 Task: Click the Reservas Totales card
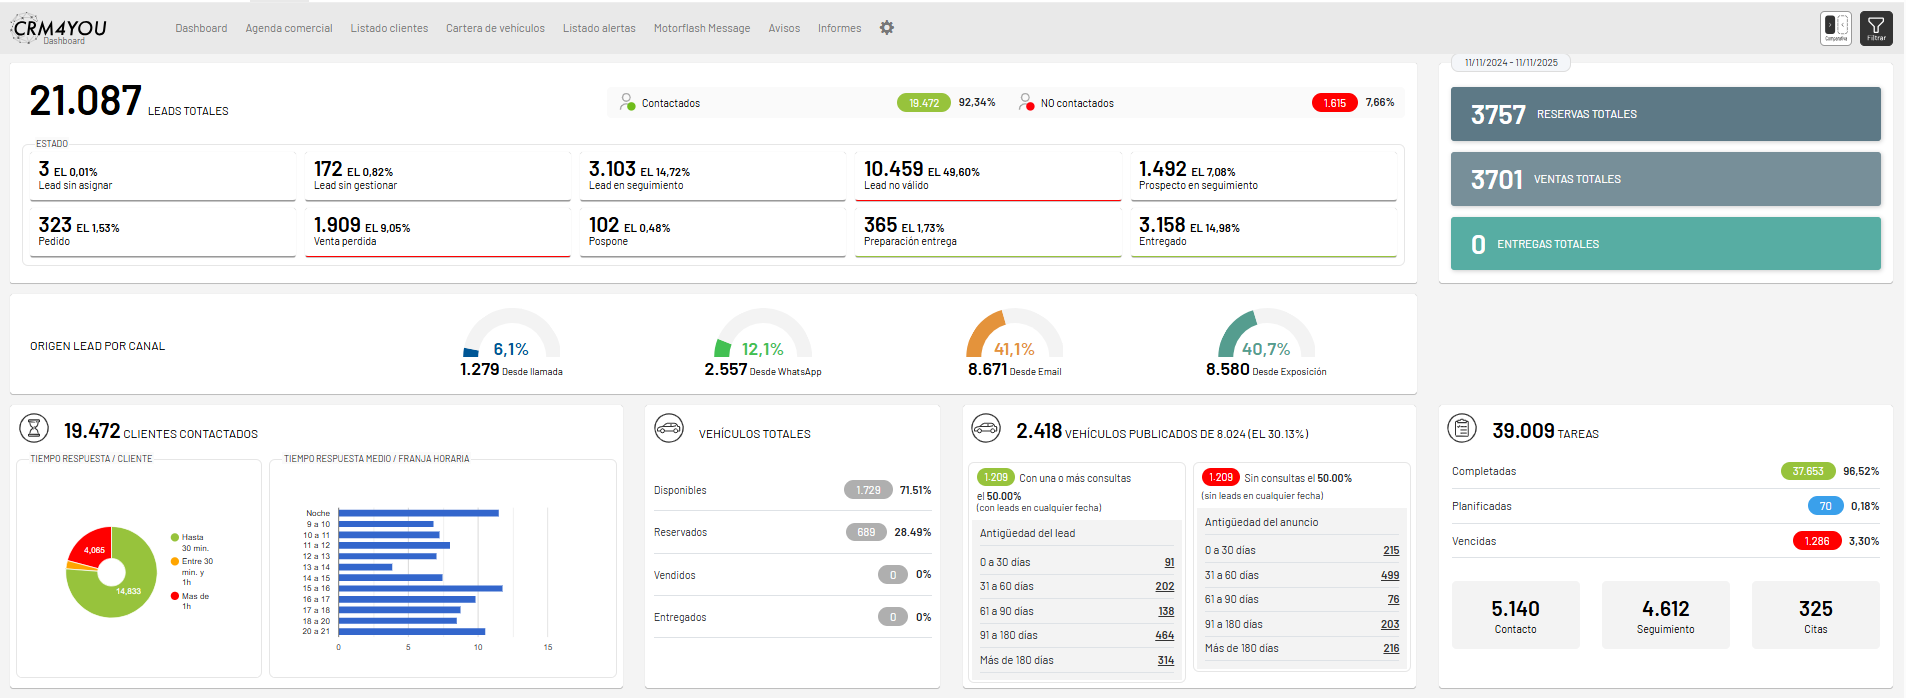click(1665, 114)
